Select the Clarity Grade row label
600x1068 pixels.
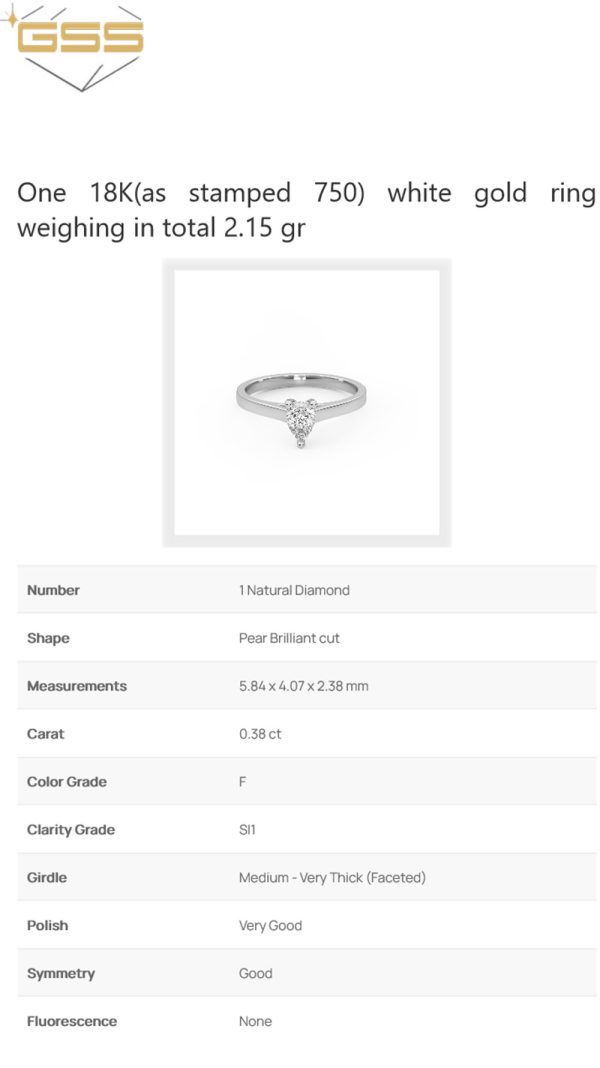[71, 830]
